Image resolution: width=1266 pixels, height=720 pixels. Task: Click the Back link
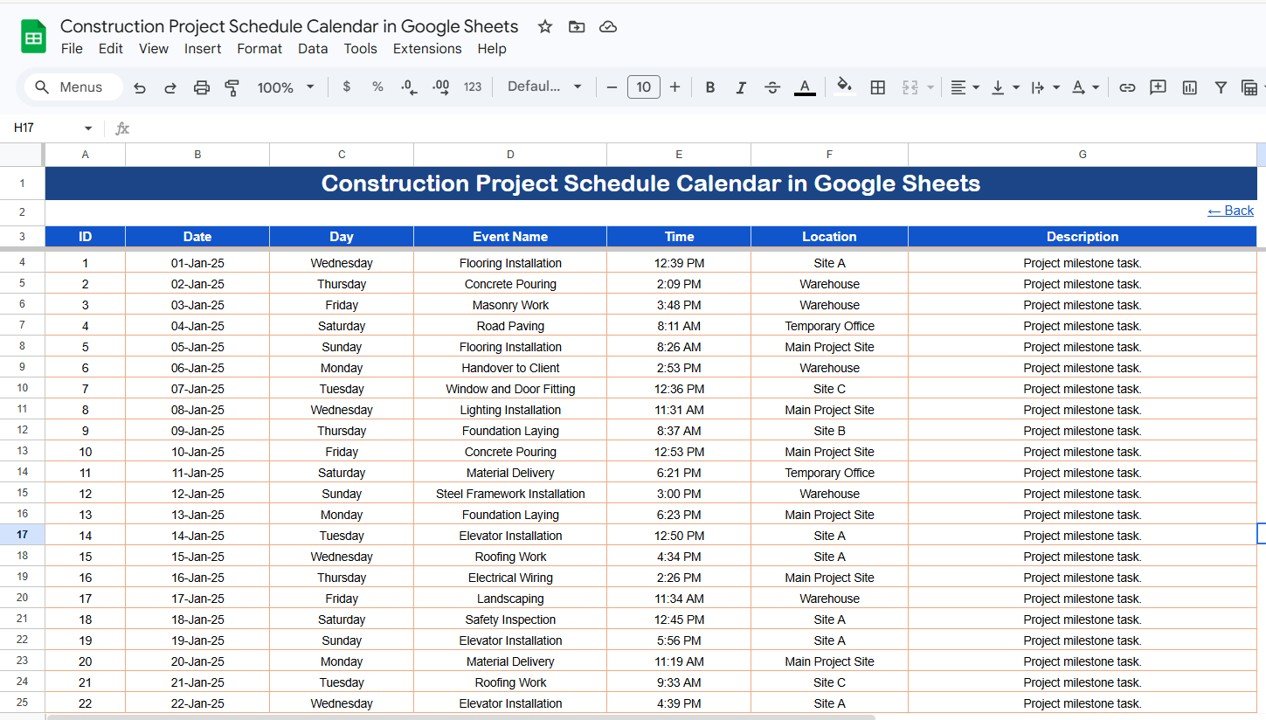1229,210
